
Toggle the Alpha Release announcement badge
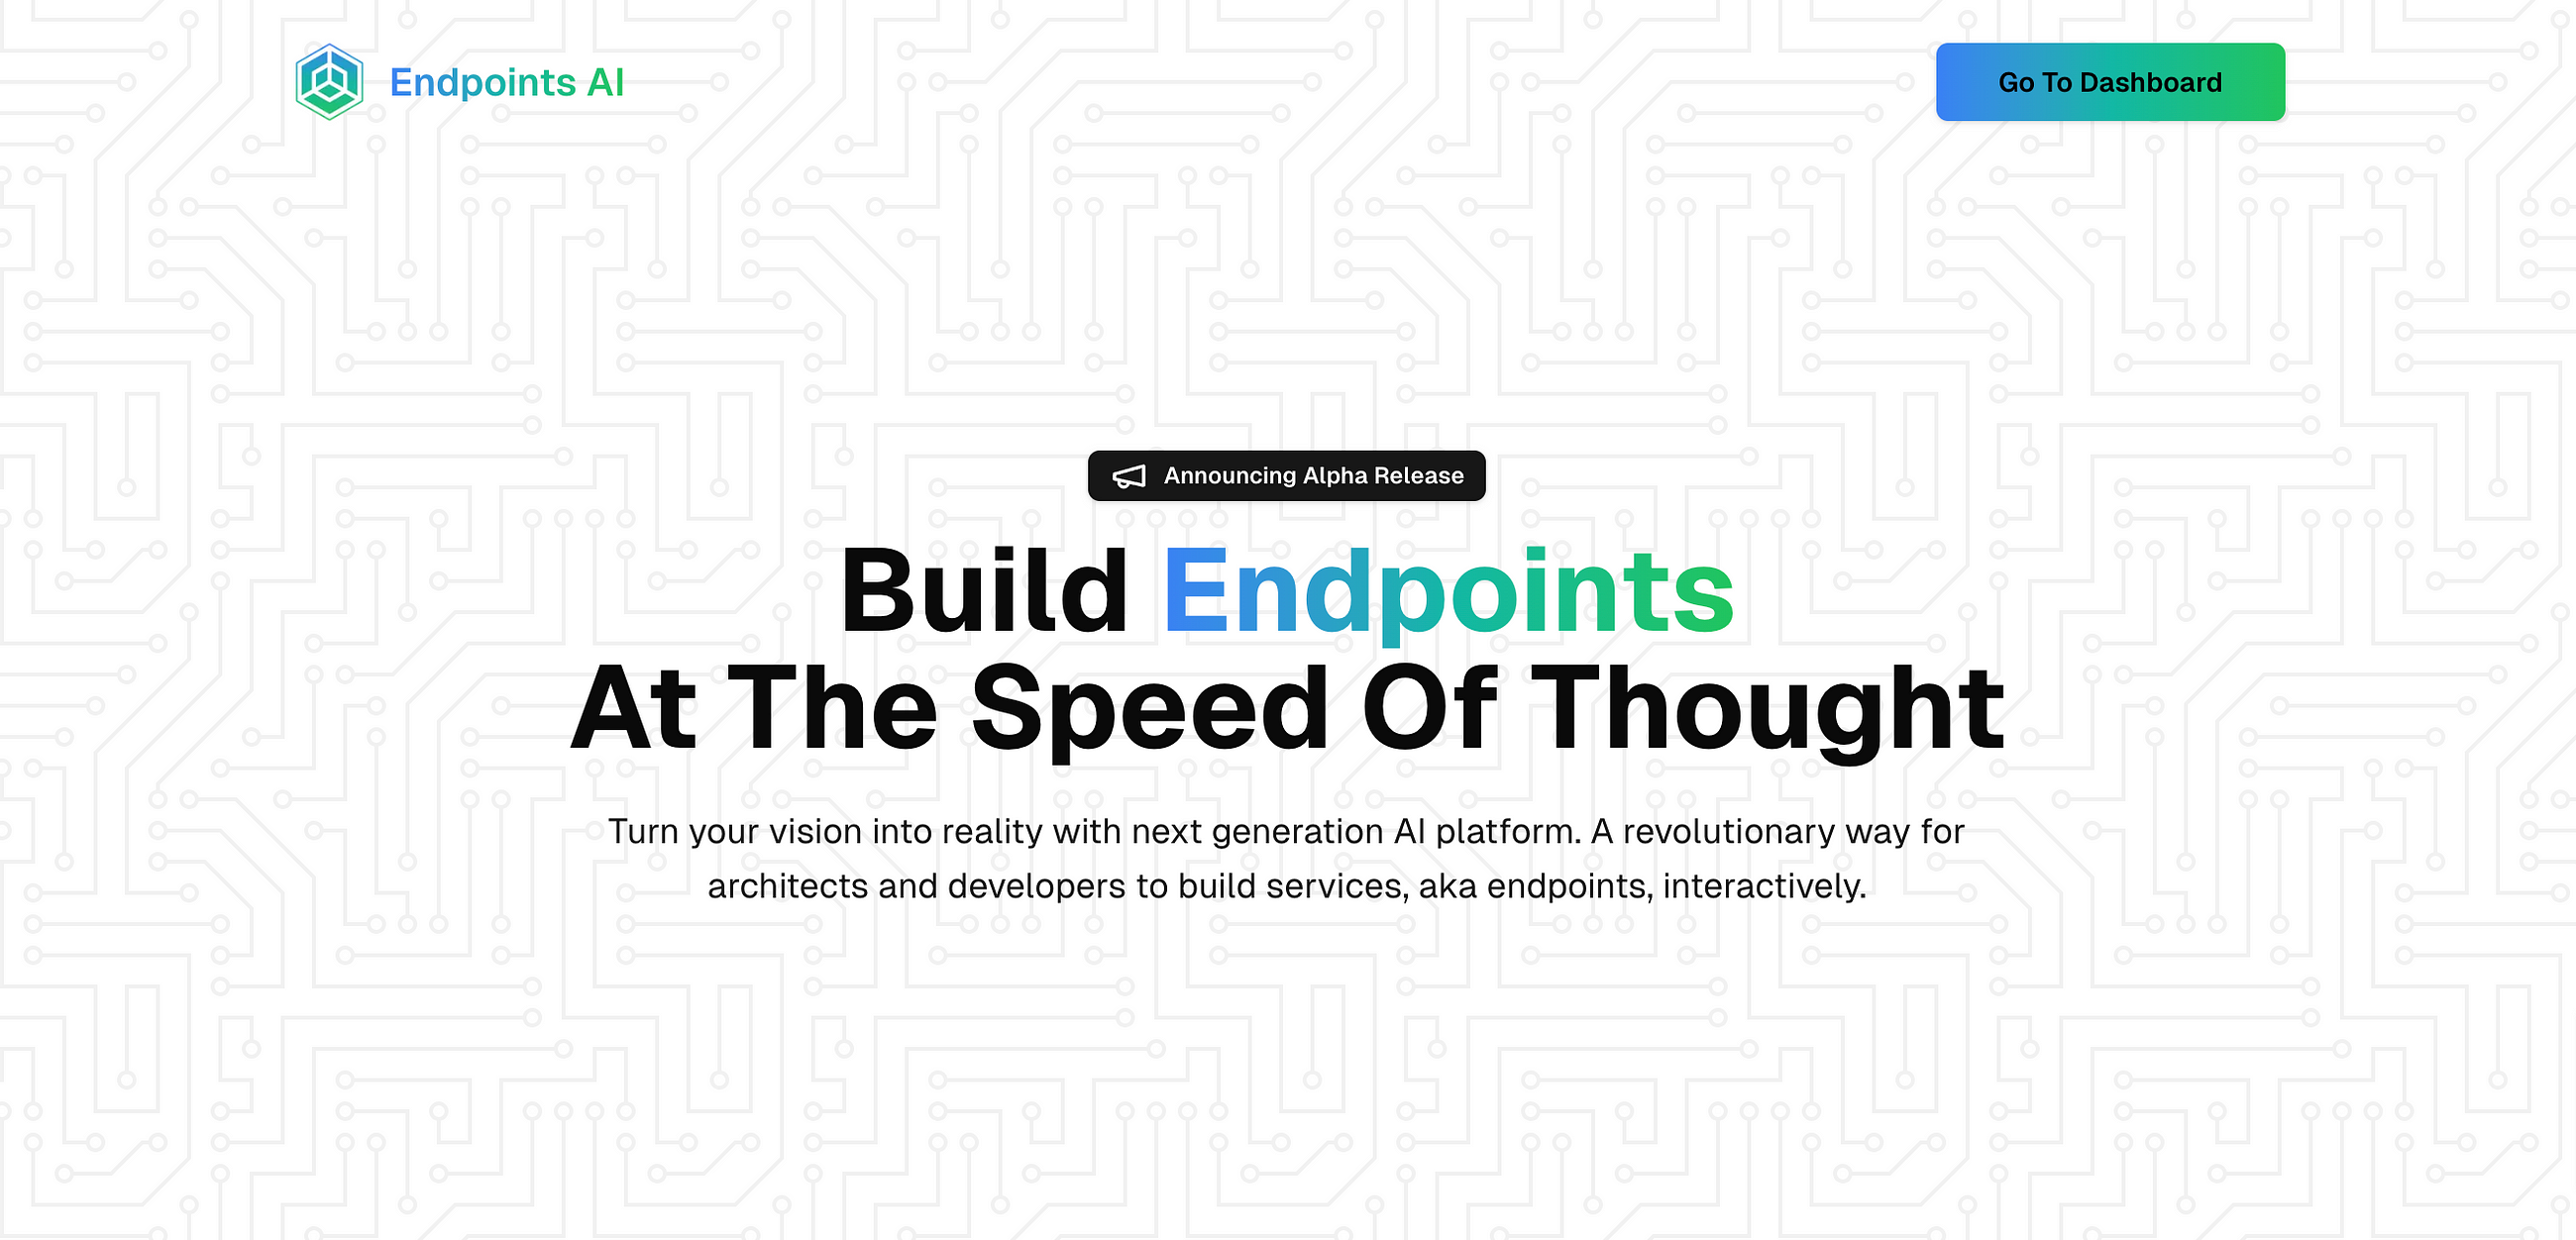click(1286, 474)
